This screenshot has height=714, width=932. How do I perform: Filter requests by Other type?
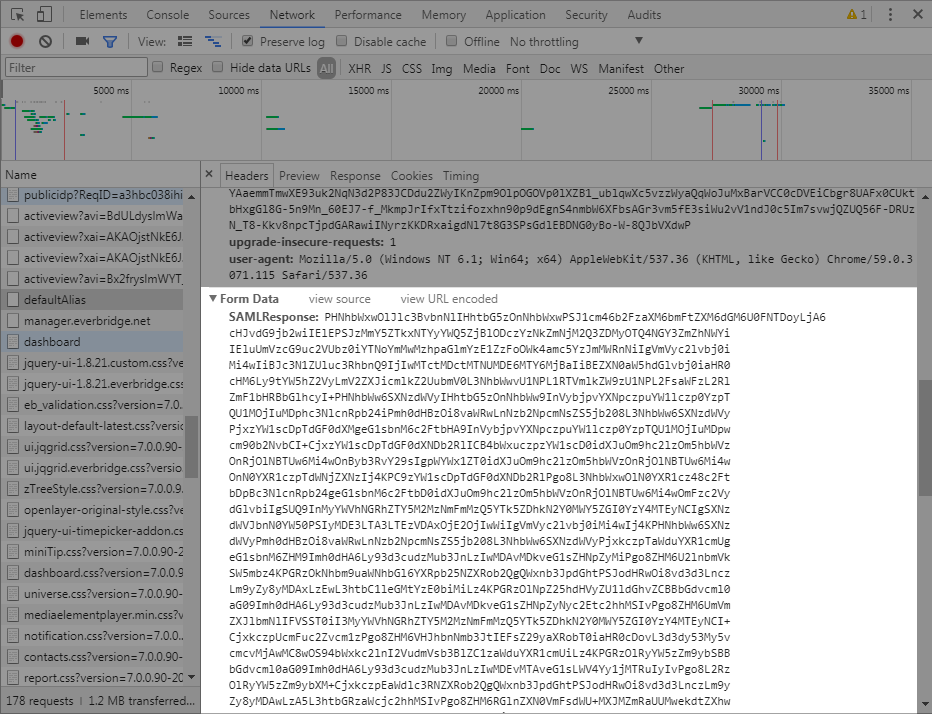(x=669, y=68)
